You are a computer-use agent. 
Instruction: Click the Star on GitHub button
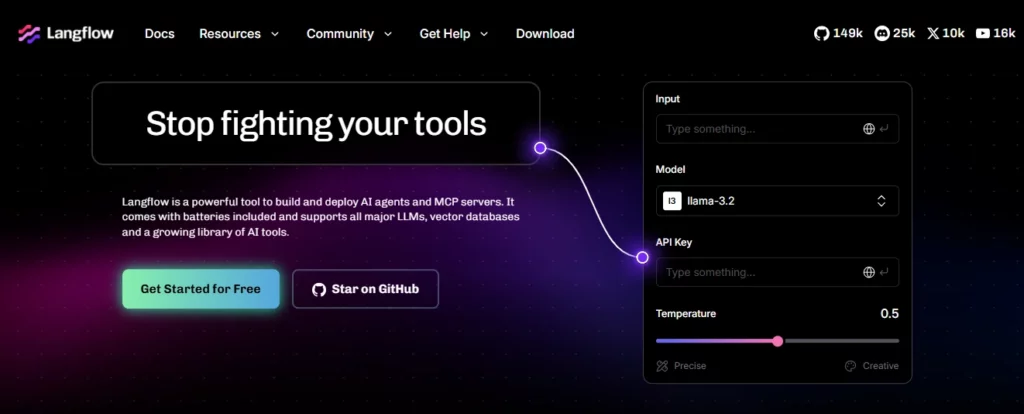pos(366,289)
